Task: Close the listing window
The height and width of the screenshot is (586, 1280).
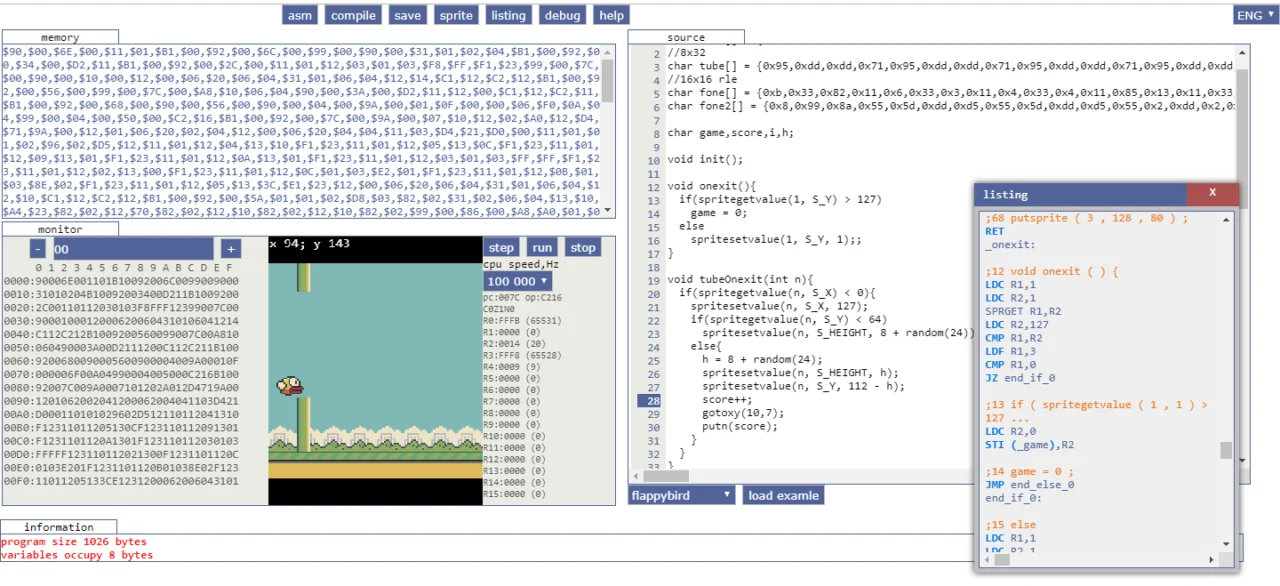Action: 1213,194
